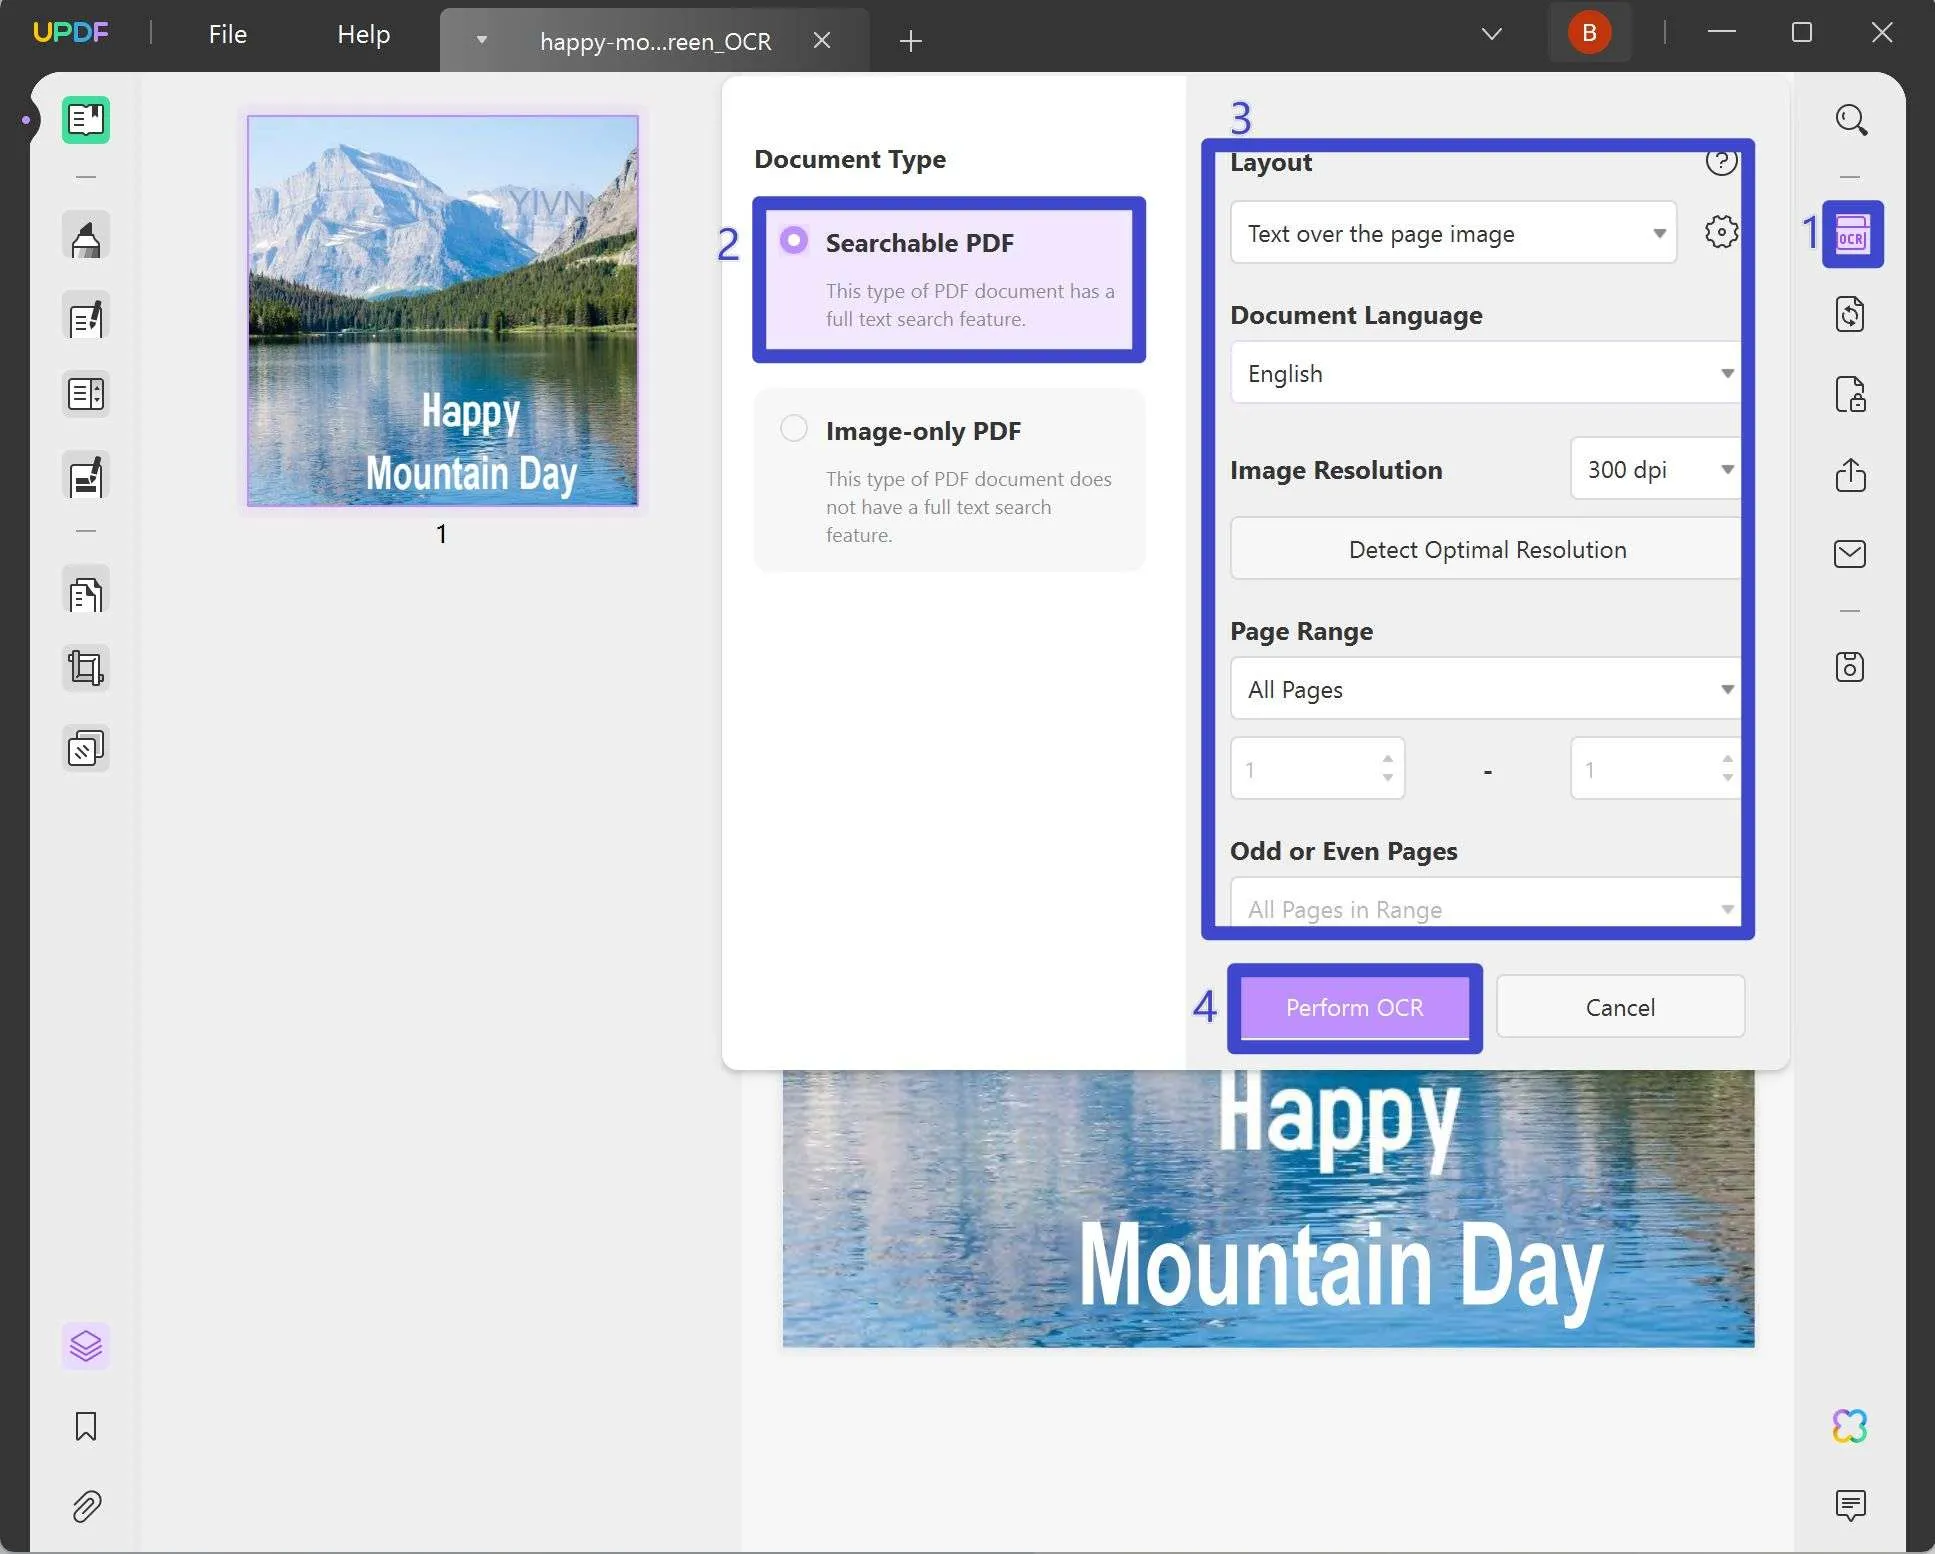Screen dimensions: 1935x1554
Task: Select the Image-only PDF radio button
Action: point(793,427)
